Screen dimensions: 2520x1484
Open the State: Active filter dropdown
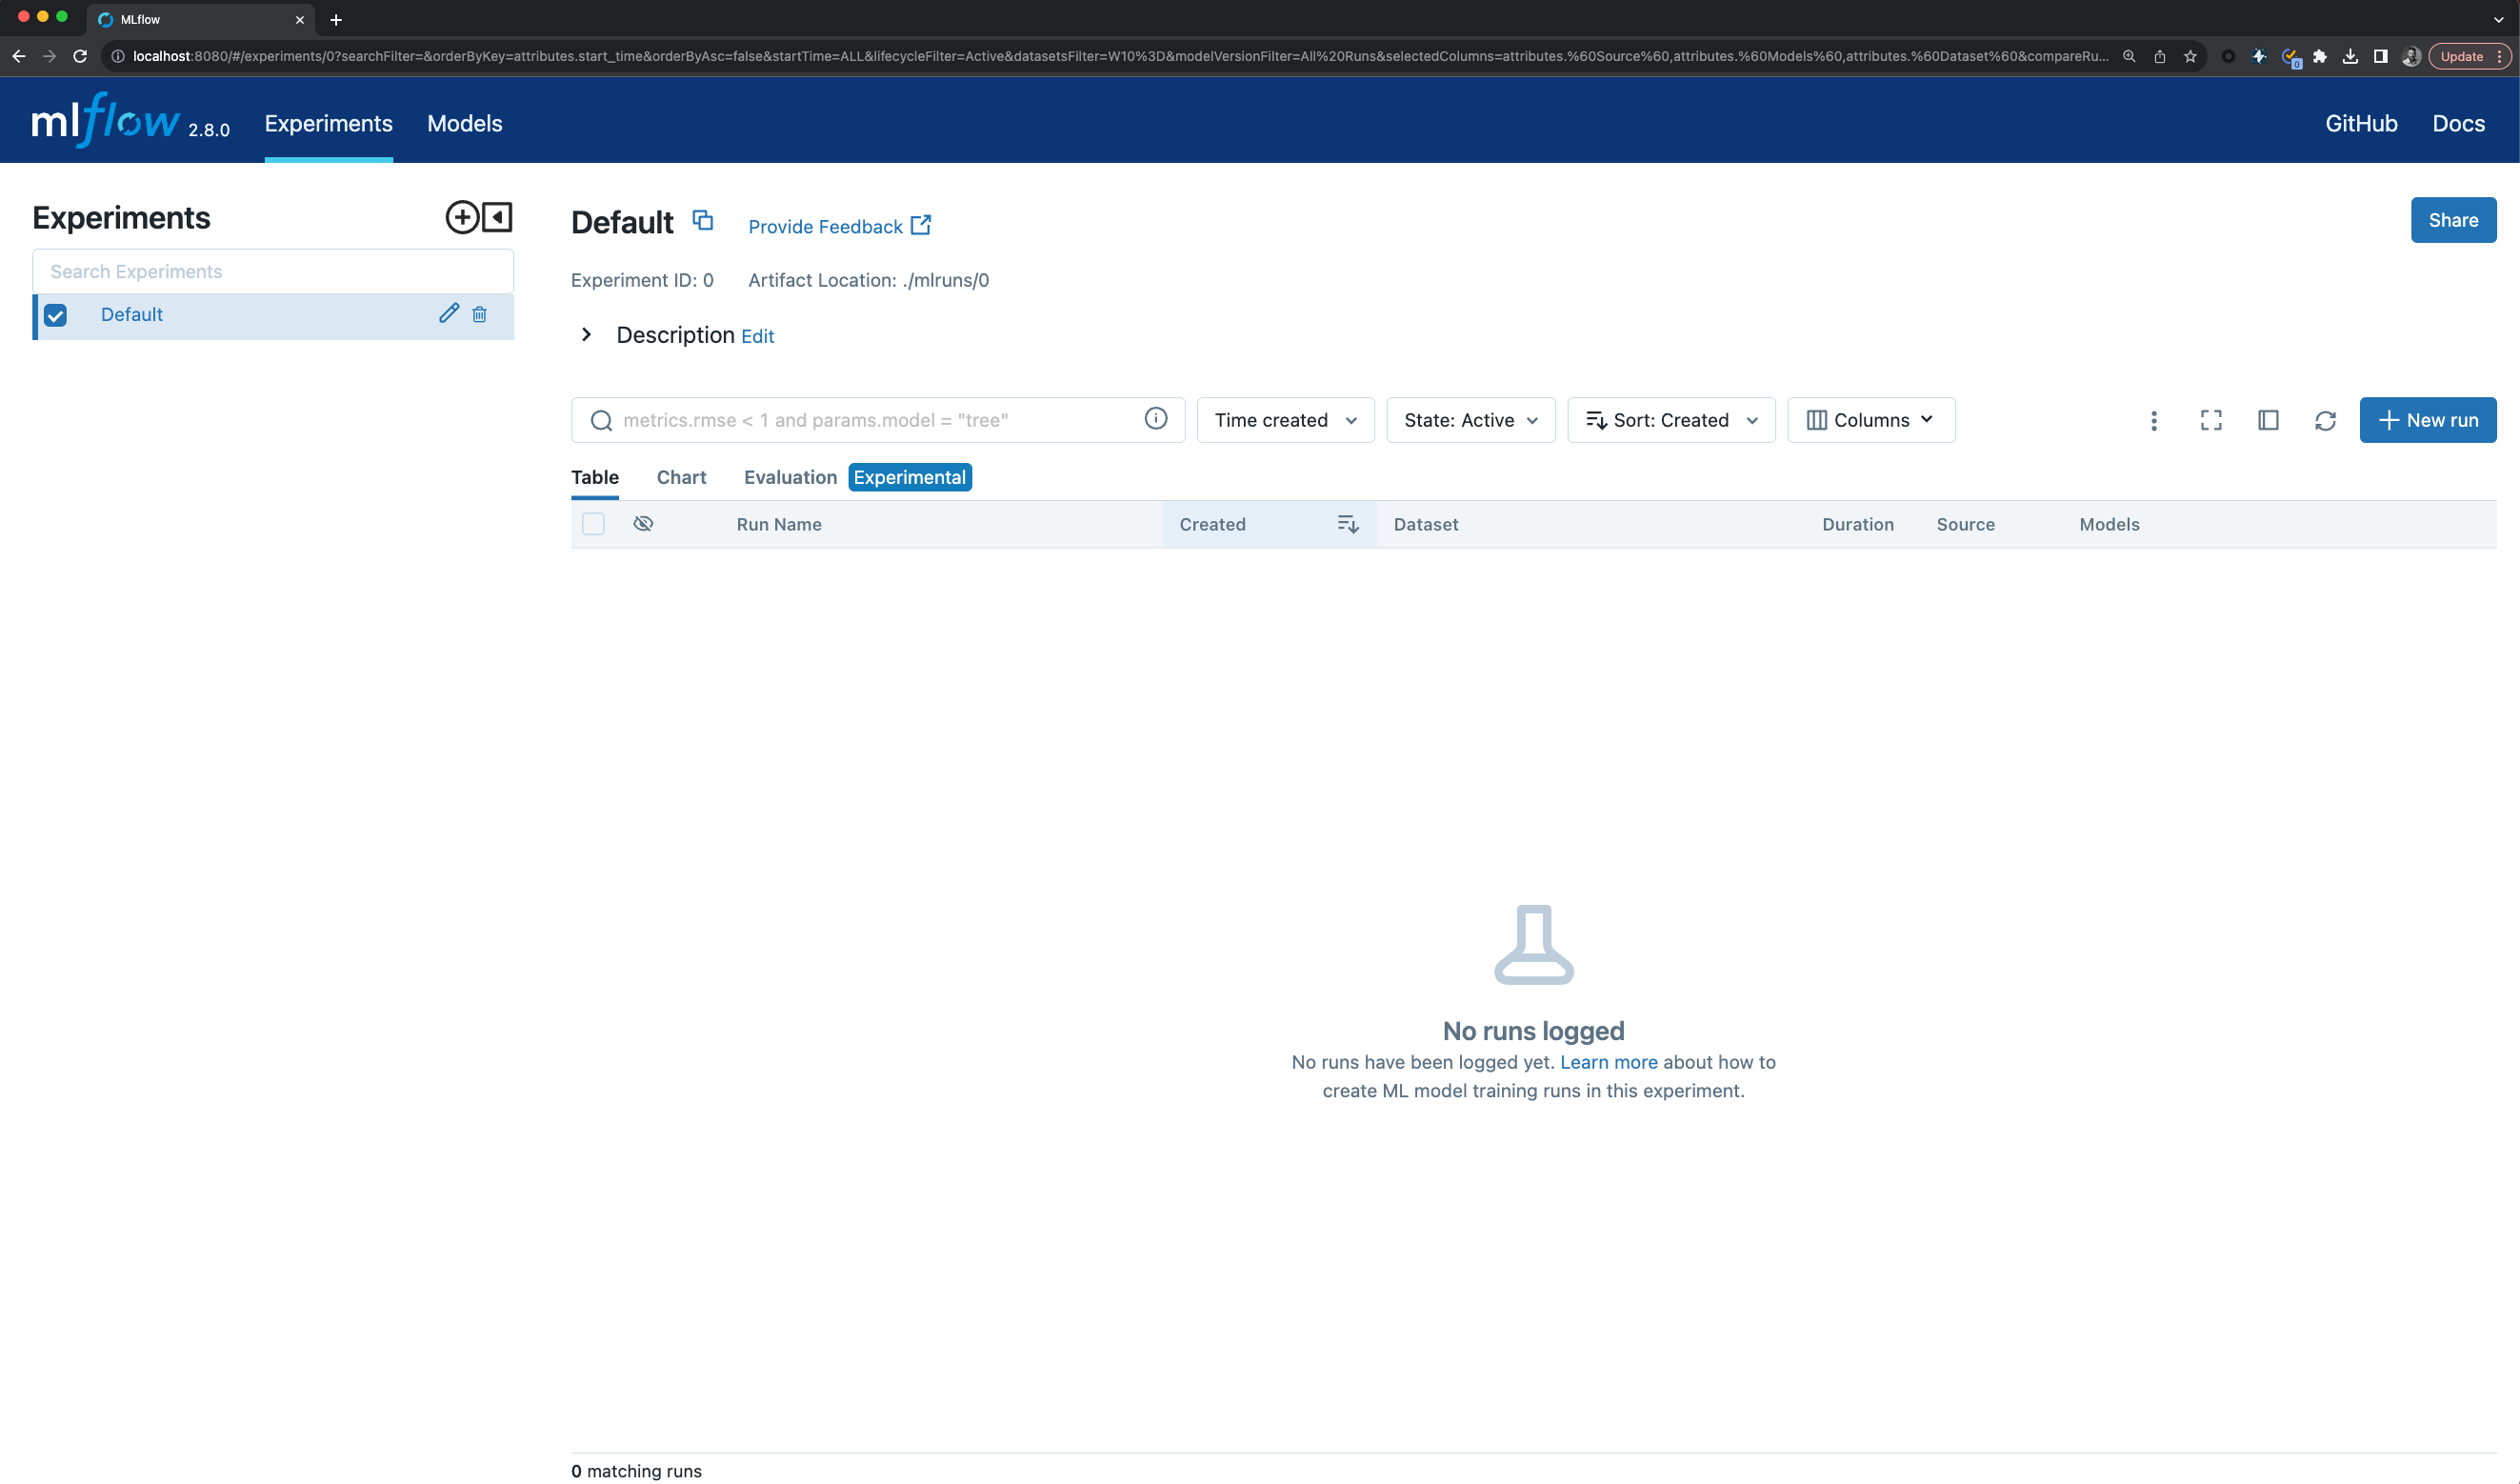tap(1470, 420)
